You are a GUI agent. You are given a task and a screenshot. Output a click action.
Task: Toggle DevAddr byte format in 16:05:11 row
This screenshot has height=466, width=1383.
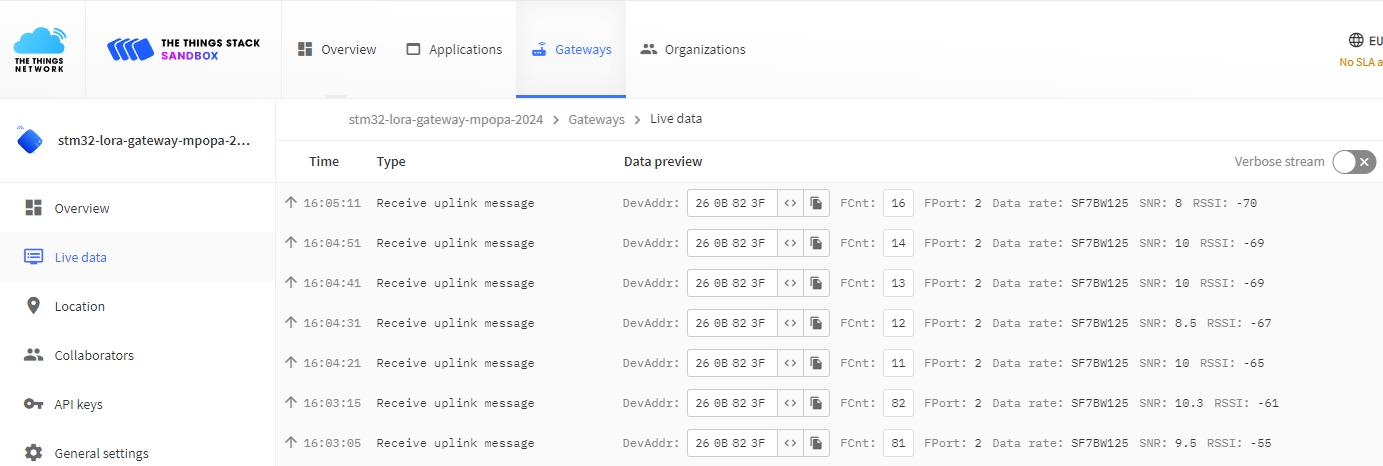tap(790, 203)
